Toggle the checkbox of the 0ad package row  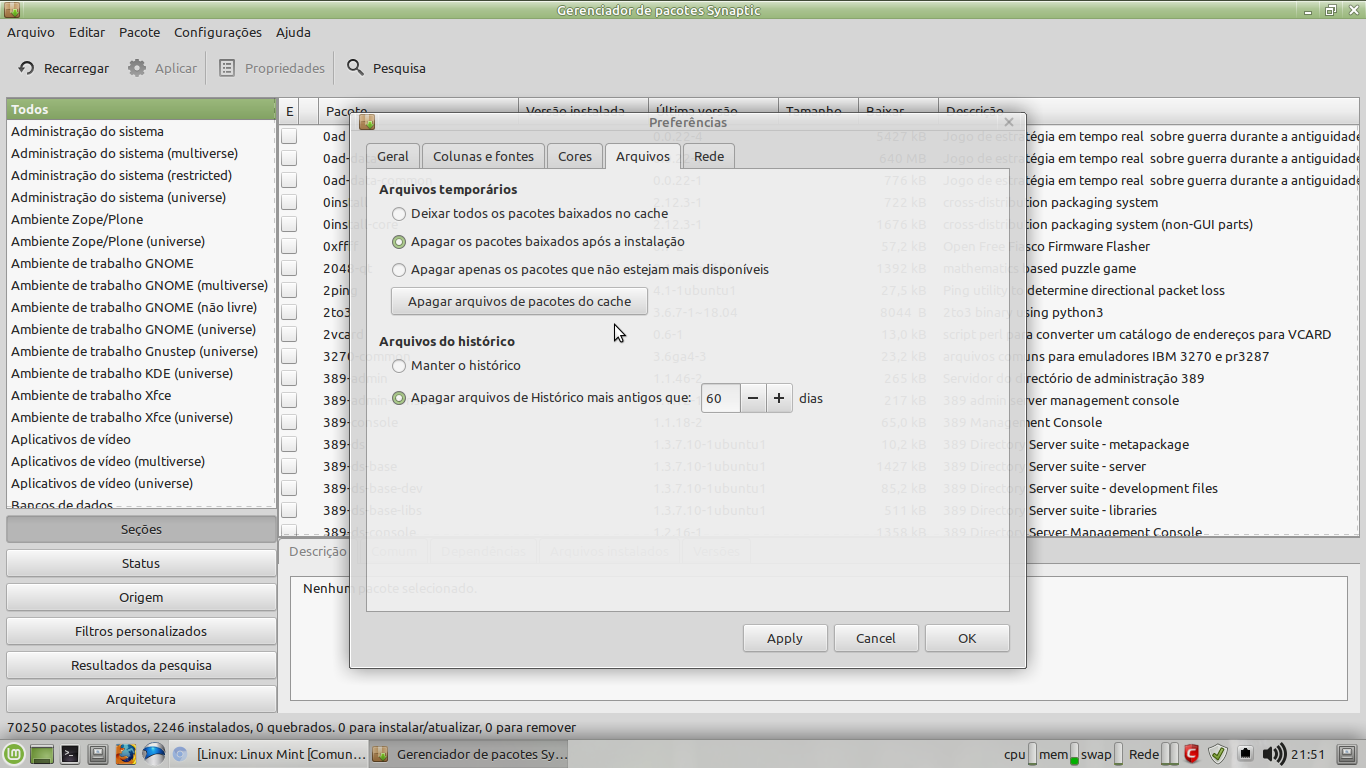(289, 136)
